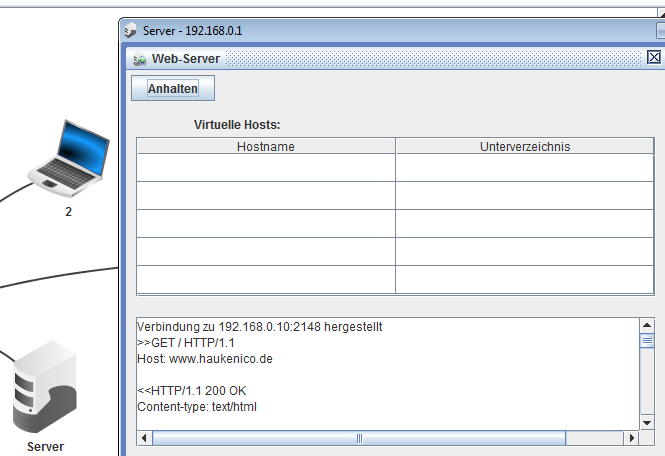Click right arrow of log horizontal scrollbar
The image size is (665, 456).
point(630,438)
